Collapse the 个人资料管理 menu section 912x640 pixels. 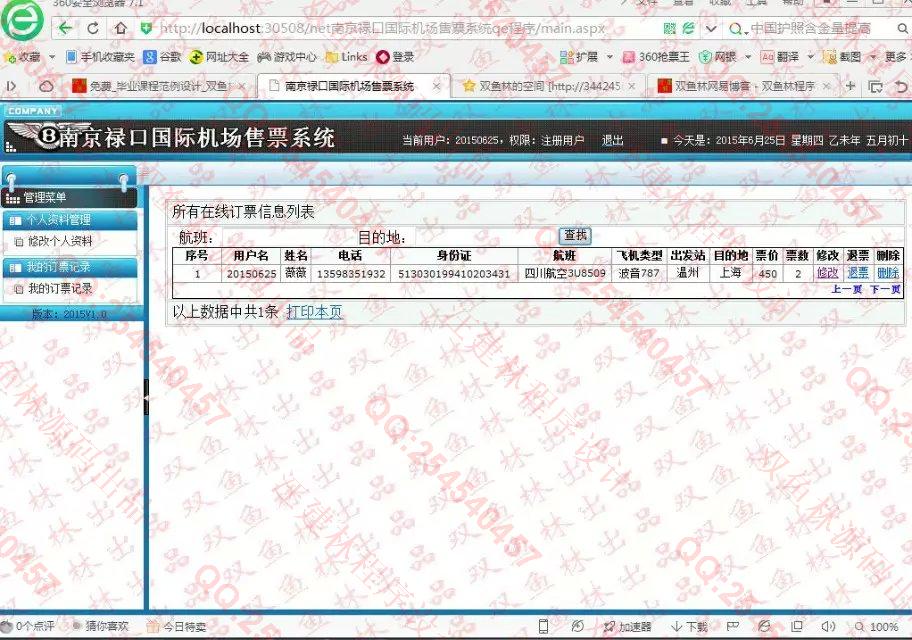(70, 220)
